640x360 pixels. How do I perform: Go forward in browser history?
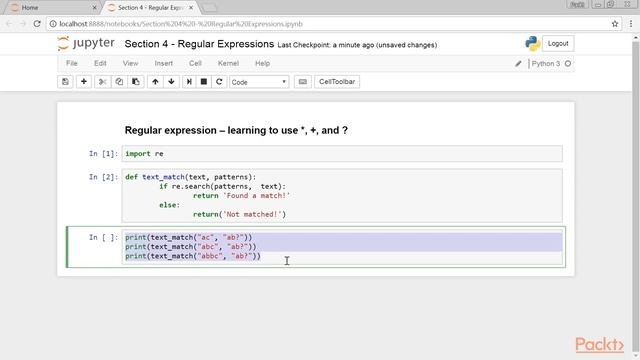click(x=23, y=24)
